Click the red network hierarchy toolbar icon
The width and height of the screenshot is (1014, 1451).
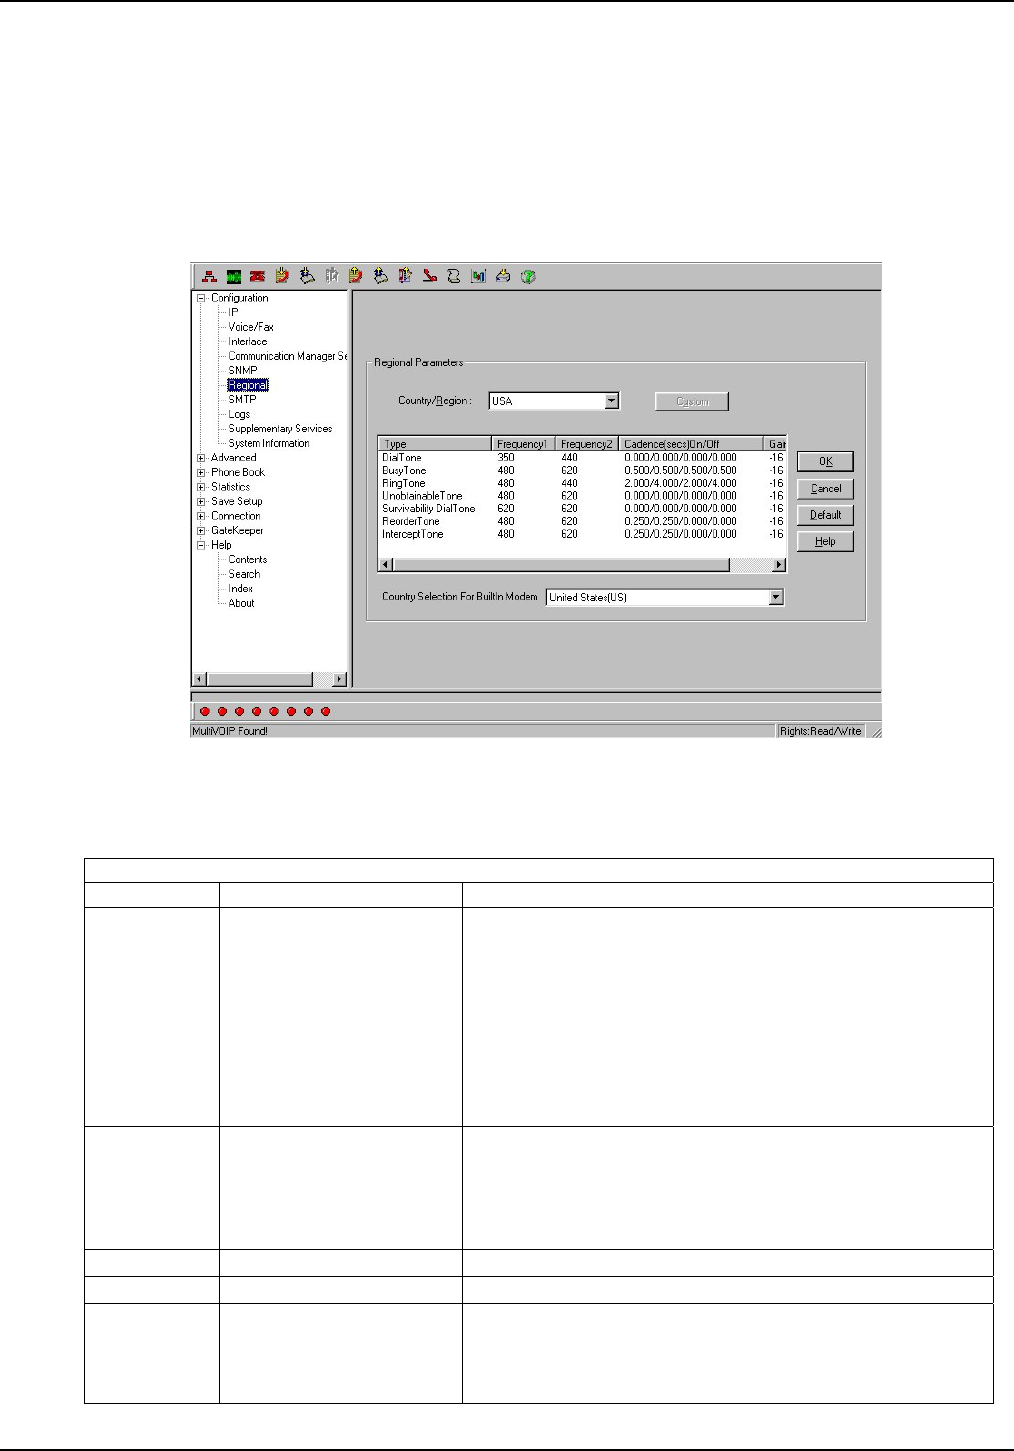click(x=208, y=276)
